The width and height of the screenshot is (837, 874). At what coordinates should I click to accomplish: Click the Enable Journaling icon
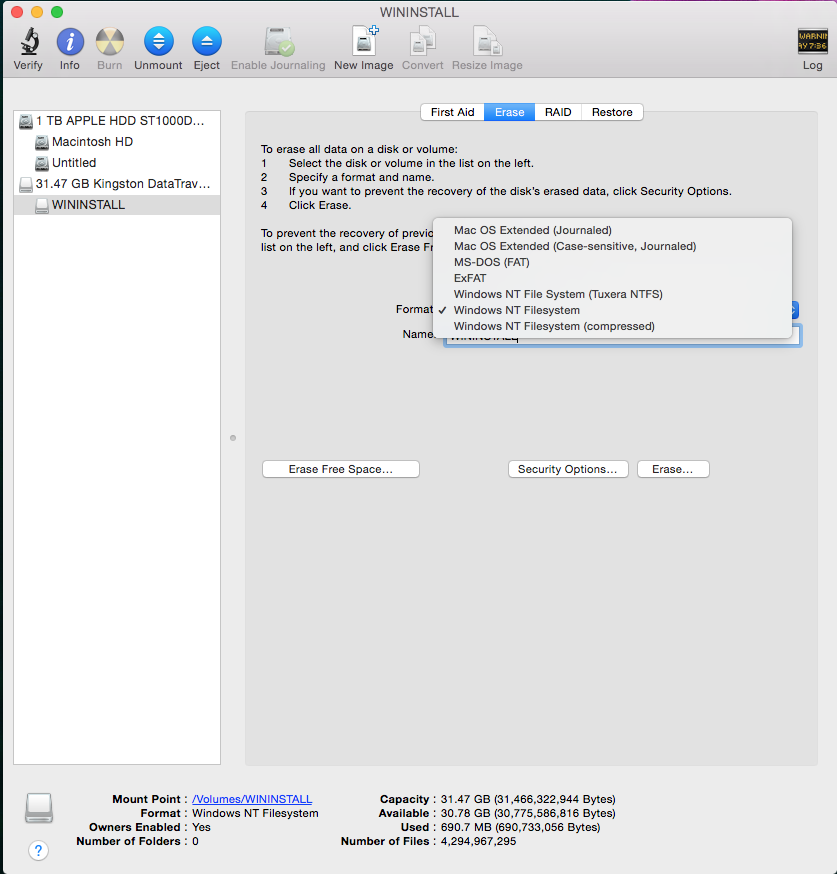click(x=279, y=42)
